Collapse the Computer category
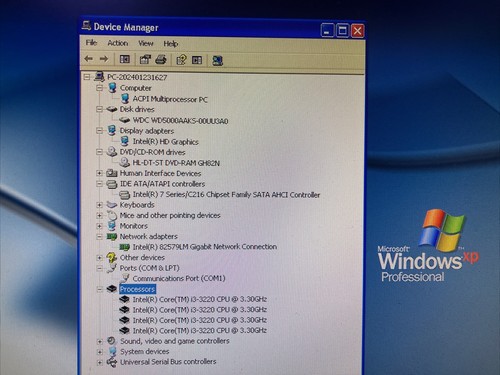This screenshot has height=375, width=500. click(x=99, y=88)
